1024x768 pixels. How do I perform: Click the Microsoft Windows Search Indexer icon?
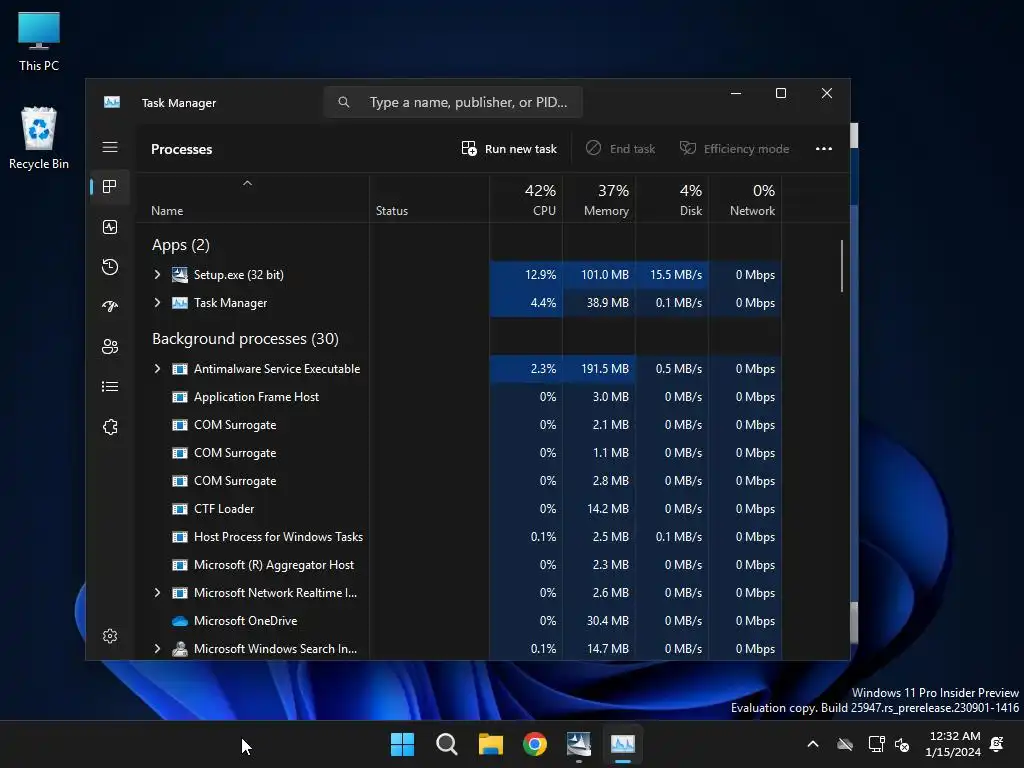point(180,649)
